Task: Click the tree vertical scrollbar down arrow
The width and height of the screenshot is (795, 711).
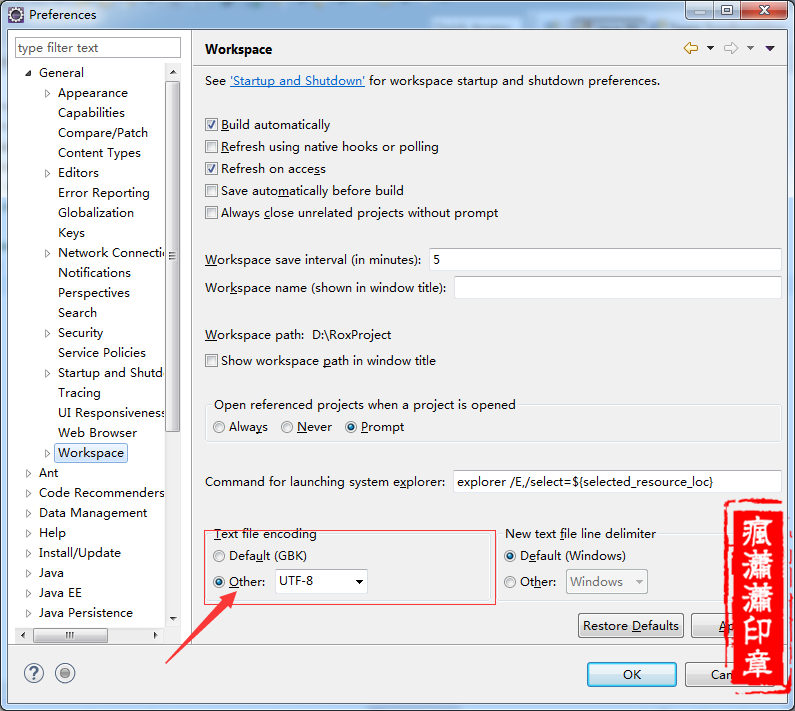Action: pyautogui.click(x=173, y=619)
